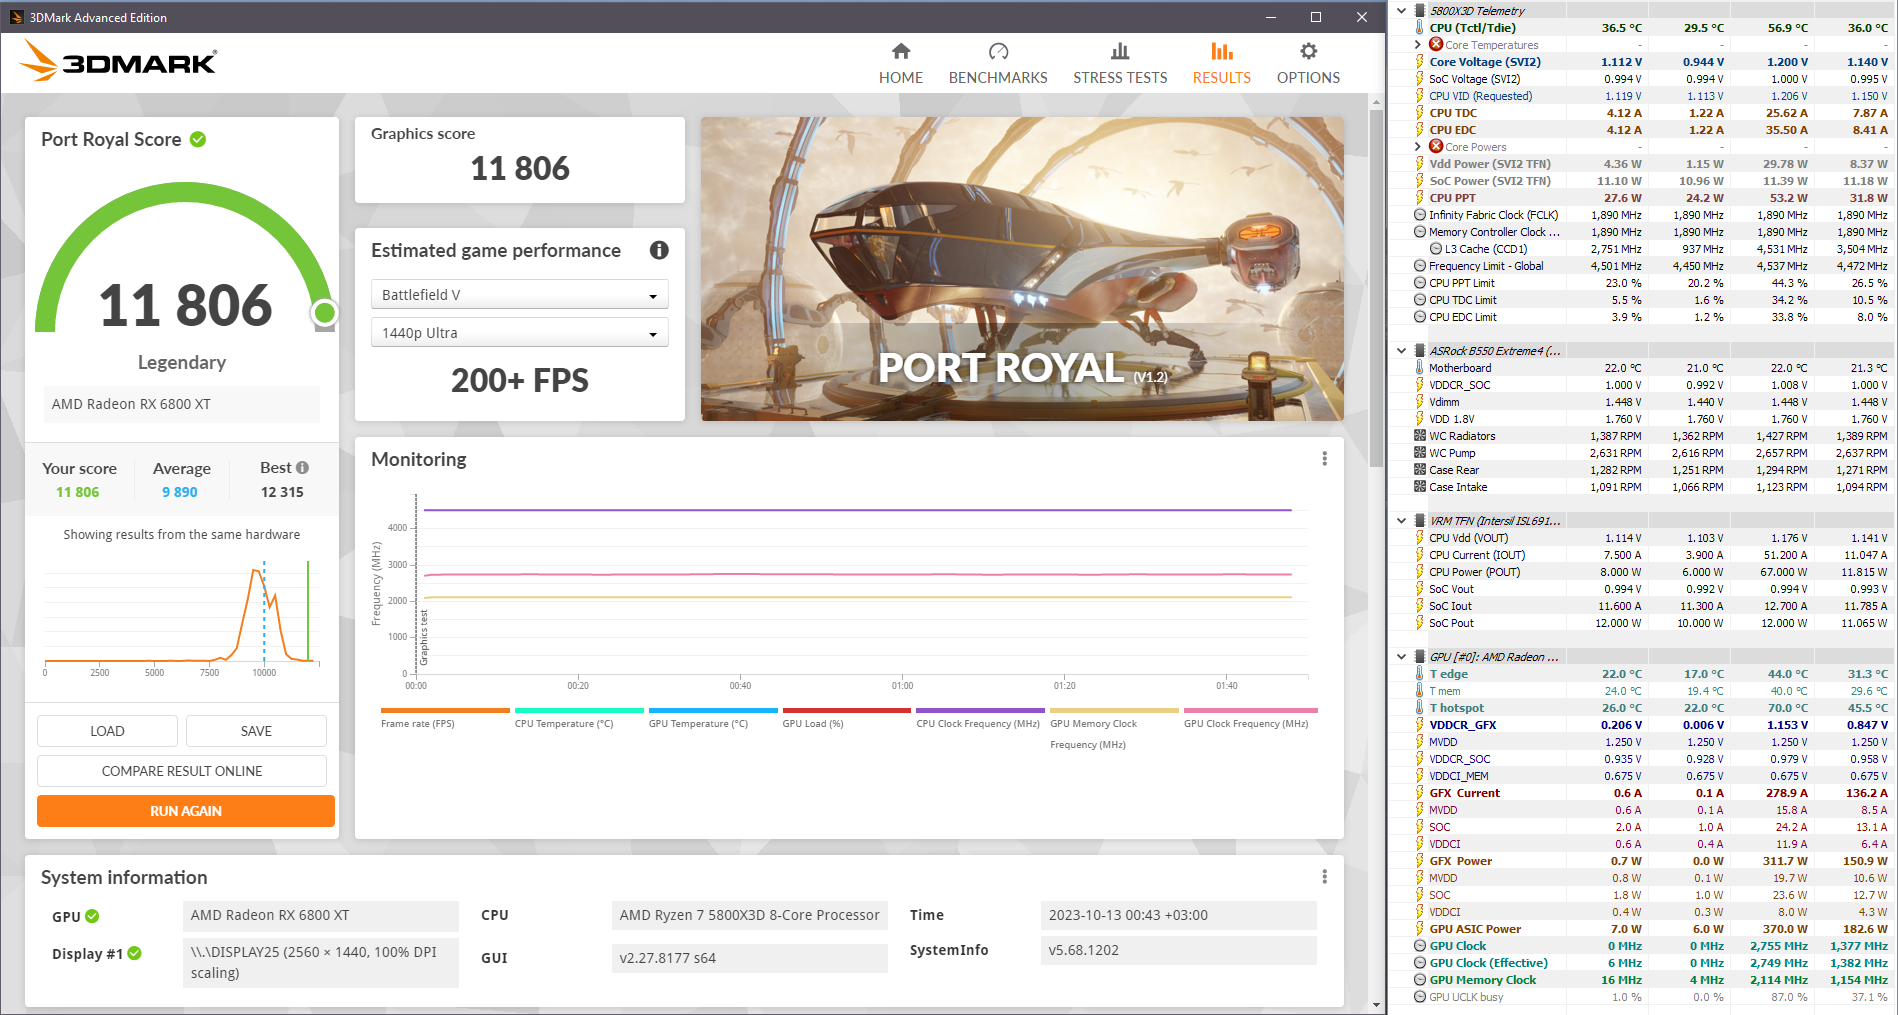The height and width of the screenshot is (1015, 1898).
Task: Select the Frequency Limit - Global row
Action: 1650,266
